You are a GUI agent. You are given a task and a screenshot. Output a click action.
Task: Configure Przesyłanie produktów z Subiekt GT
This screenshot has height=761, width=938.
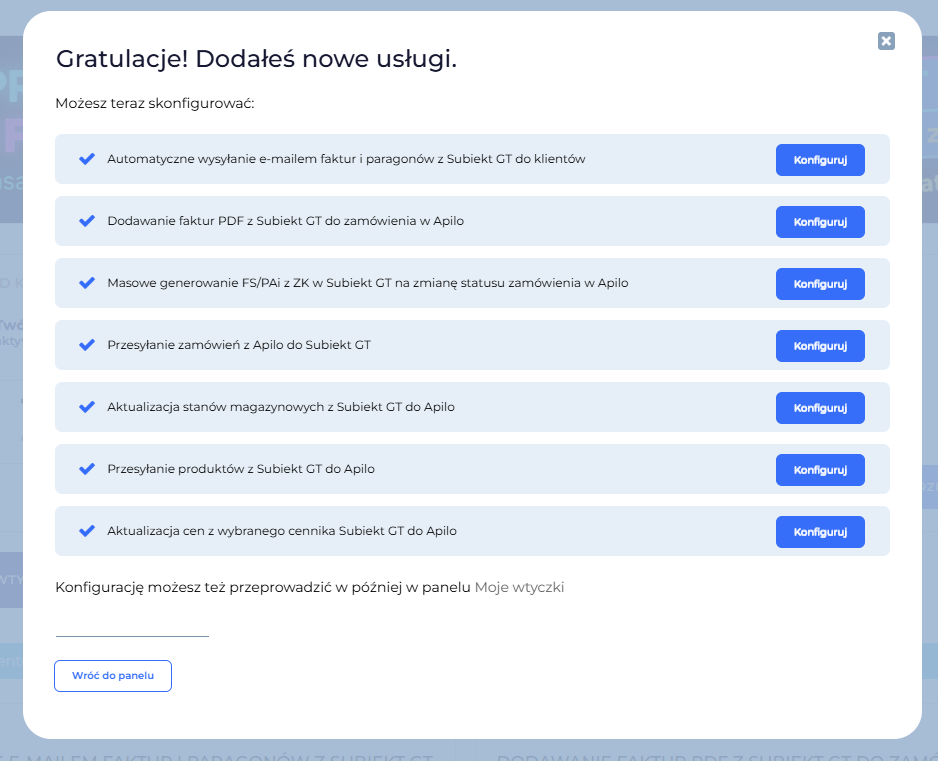coord(820,470)
